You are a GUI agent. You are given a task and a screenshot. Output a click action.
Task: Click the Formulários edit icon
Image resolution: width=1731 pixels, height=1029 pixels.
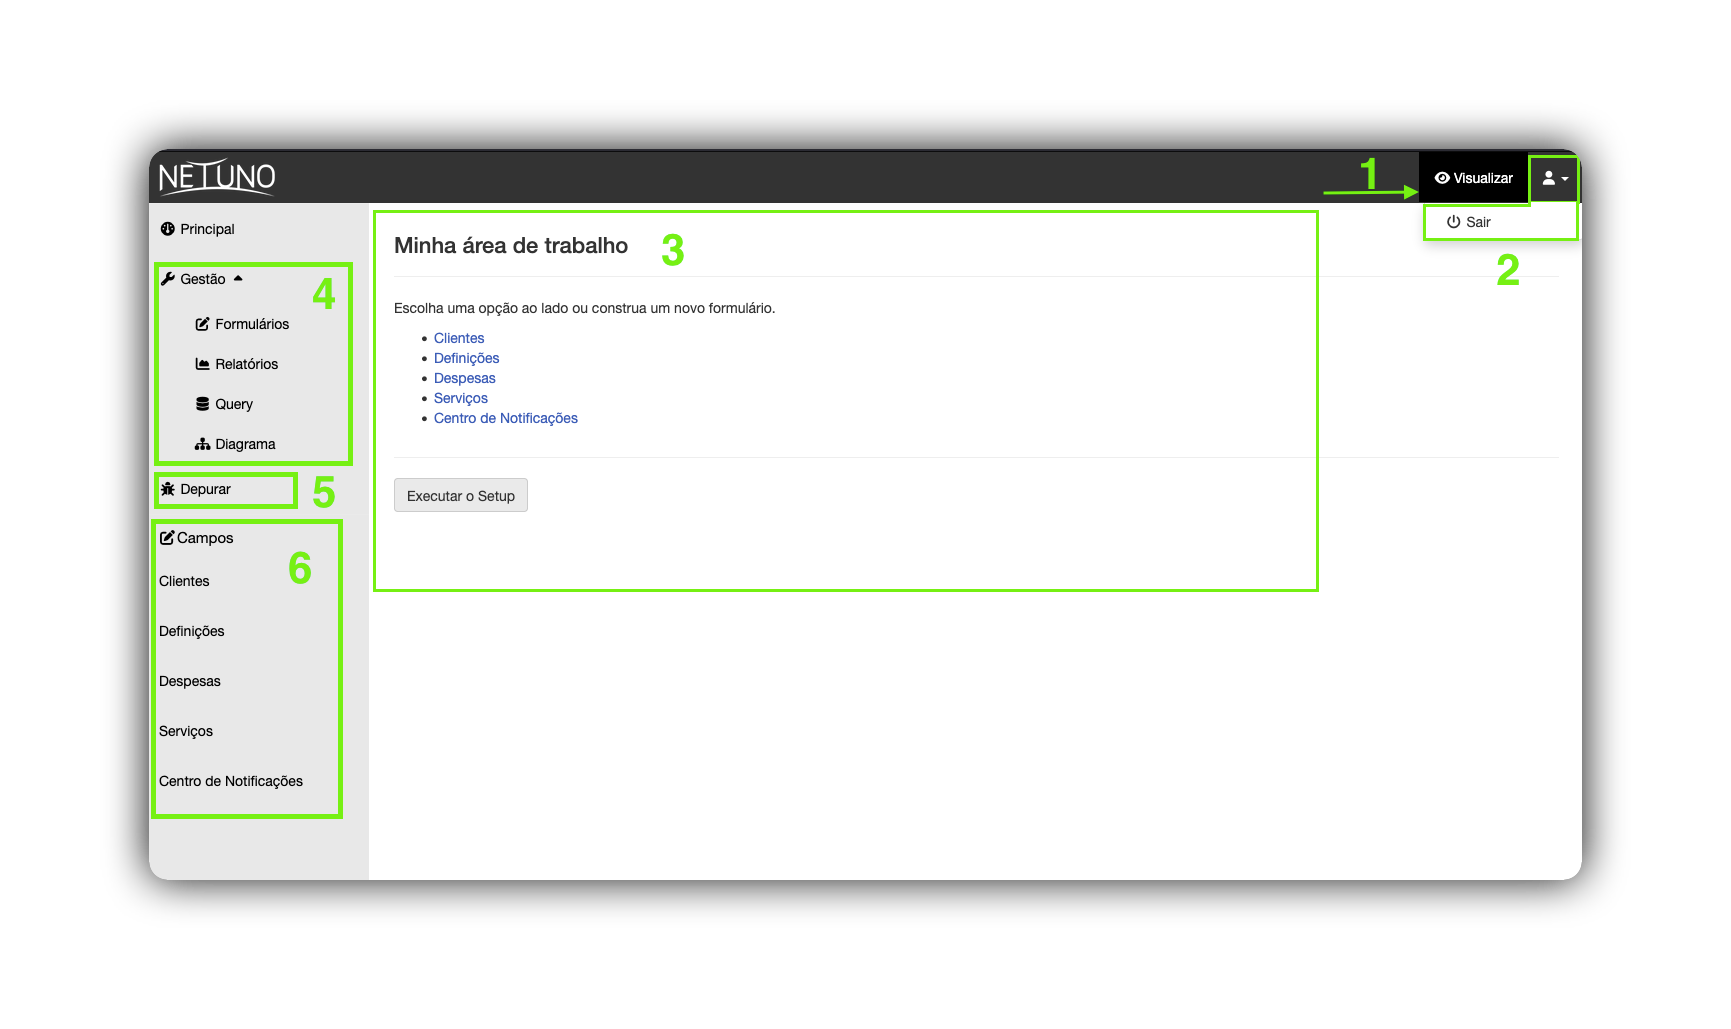point(202,324)
